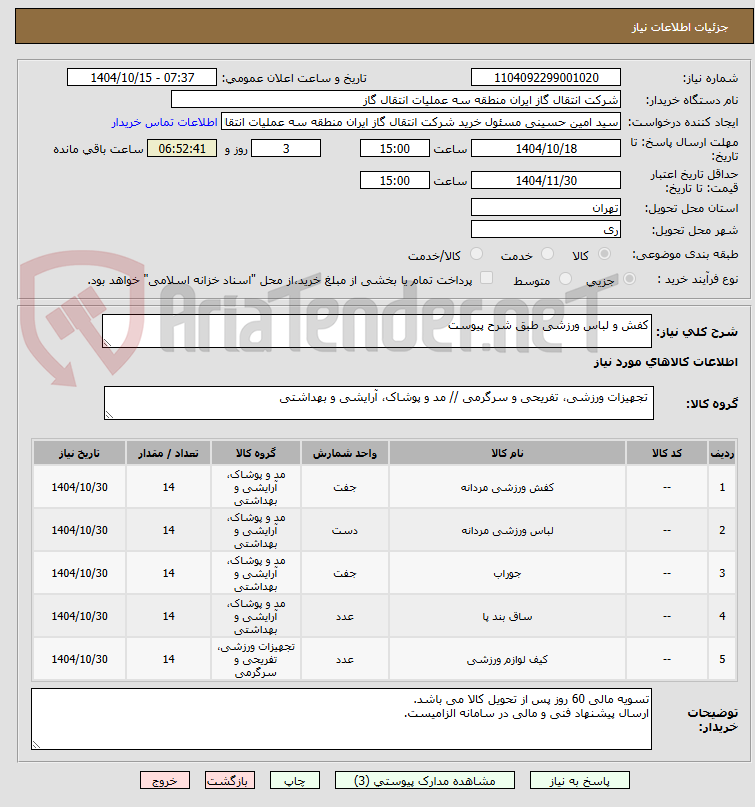This screenshot has width=755, height=807.
Task: Click the general description text area
Action: click(377, 331)
